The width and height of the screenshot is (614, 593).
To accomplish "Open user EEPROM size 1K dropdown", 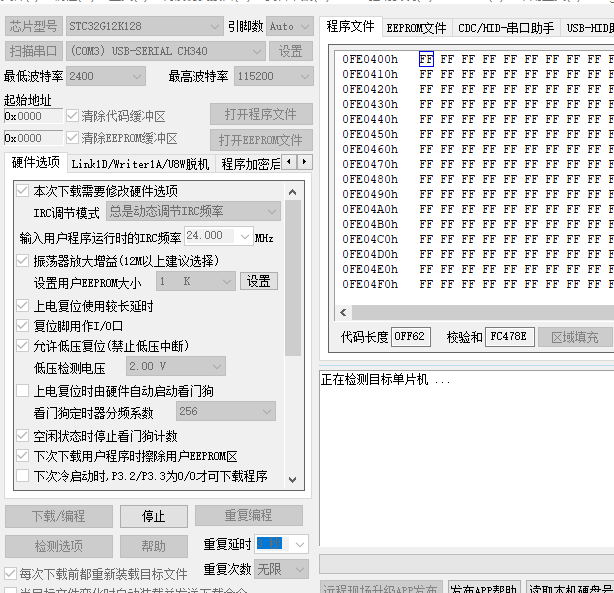I will pos(196,281).
